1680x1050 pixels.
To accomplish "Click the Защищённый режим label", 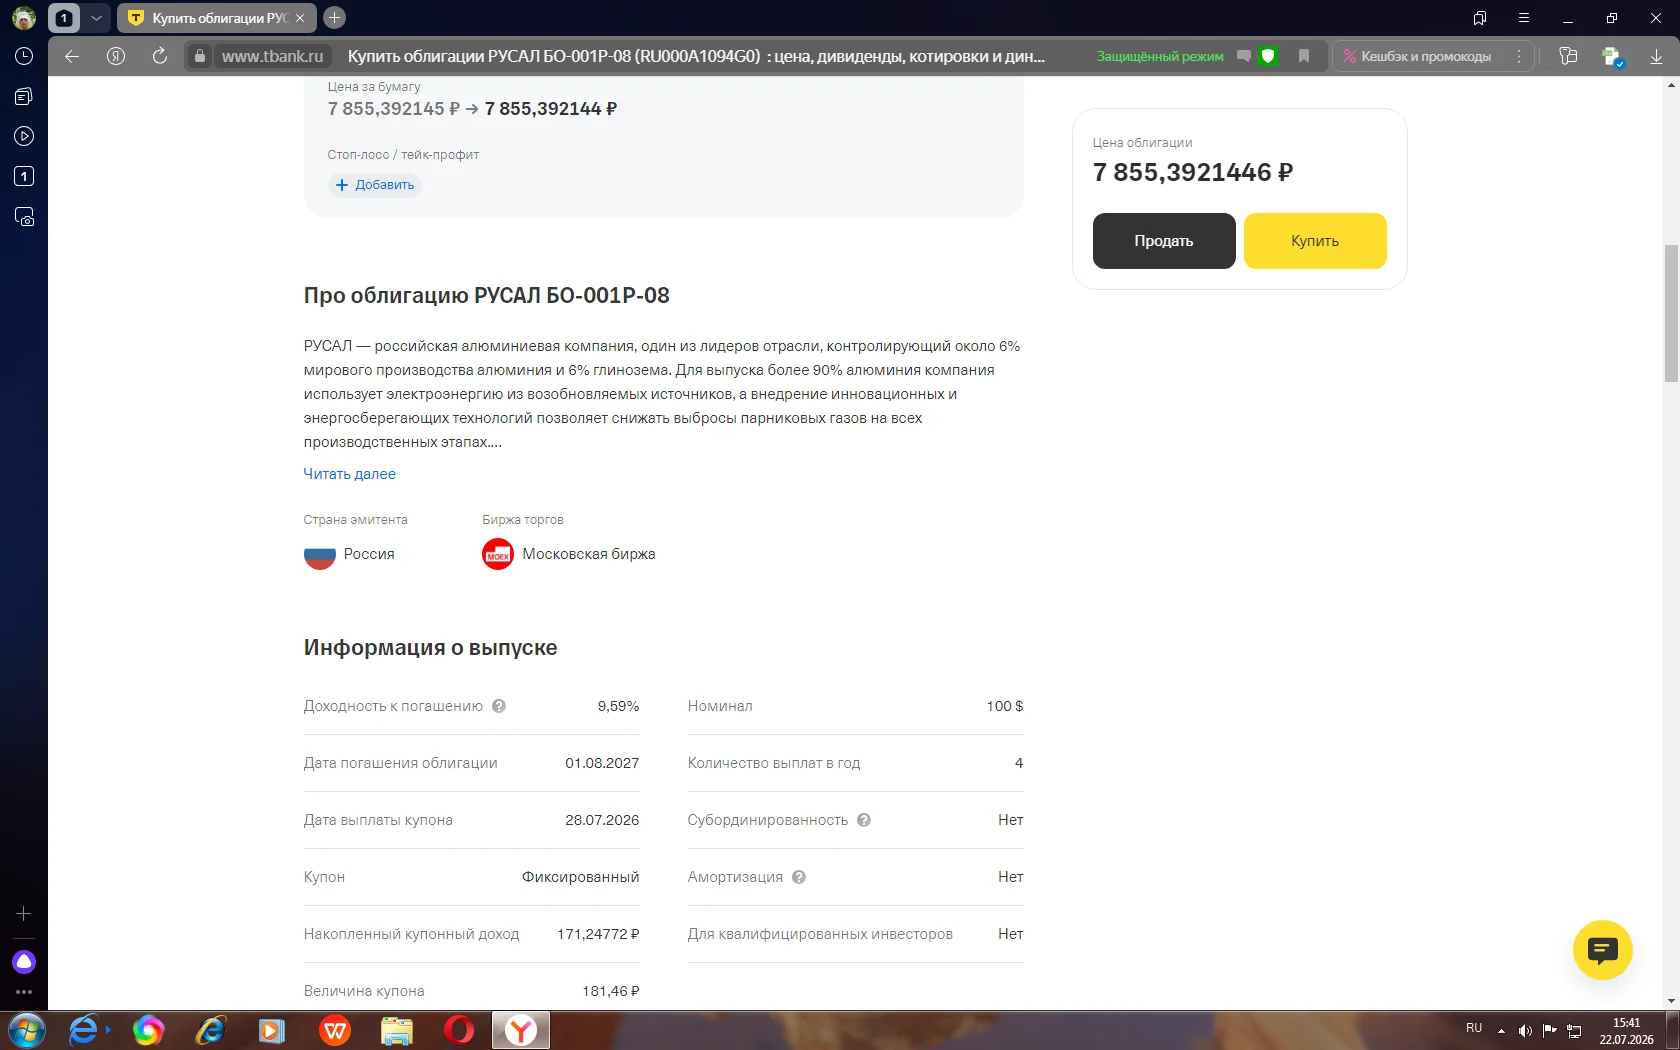I will point(1160,56).
